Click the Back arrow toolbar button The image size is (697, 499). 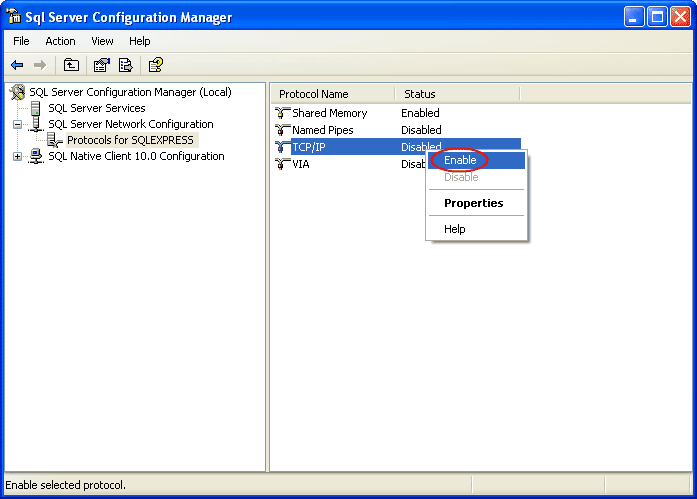(17, 65)
